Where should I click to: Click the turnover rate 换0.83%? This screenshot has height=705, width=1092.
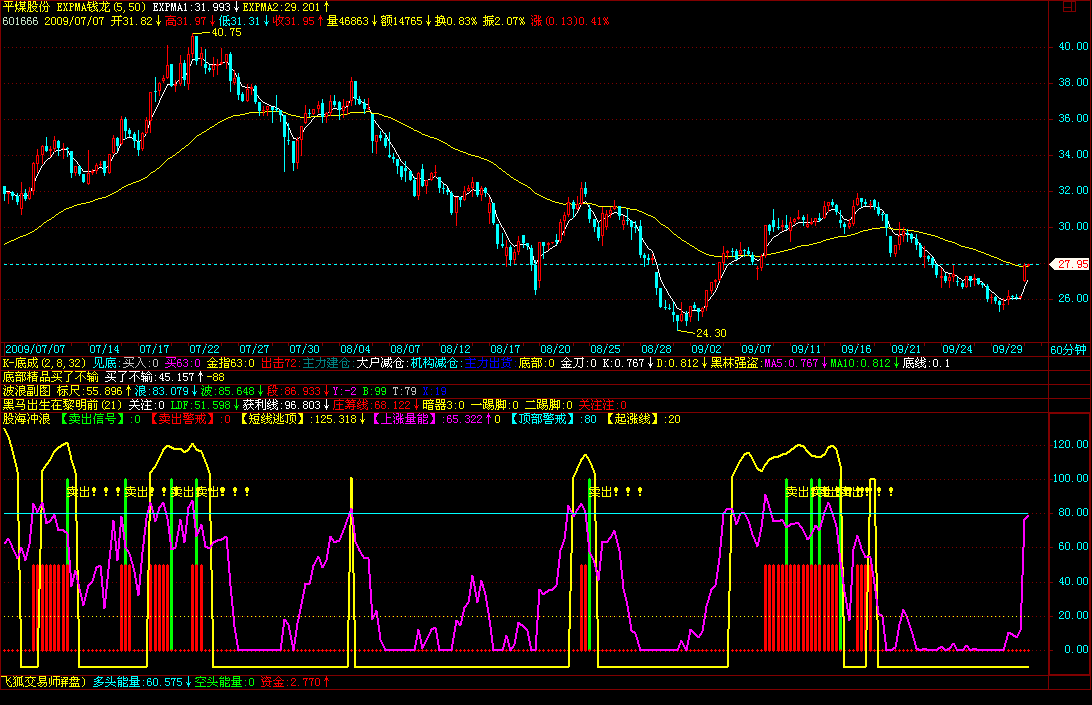coord(456,21)
